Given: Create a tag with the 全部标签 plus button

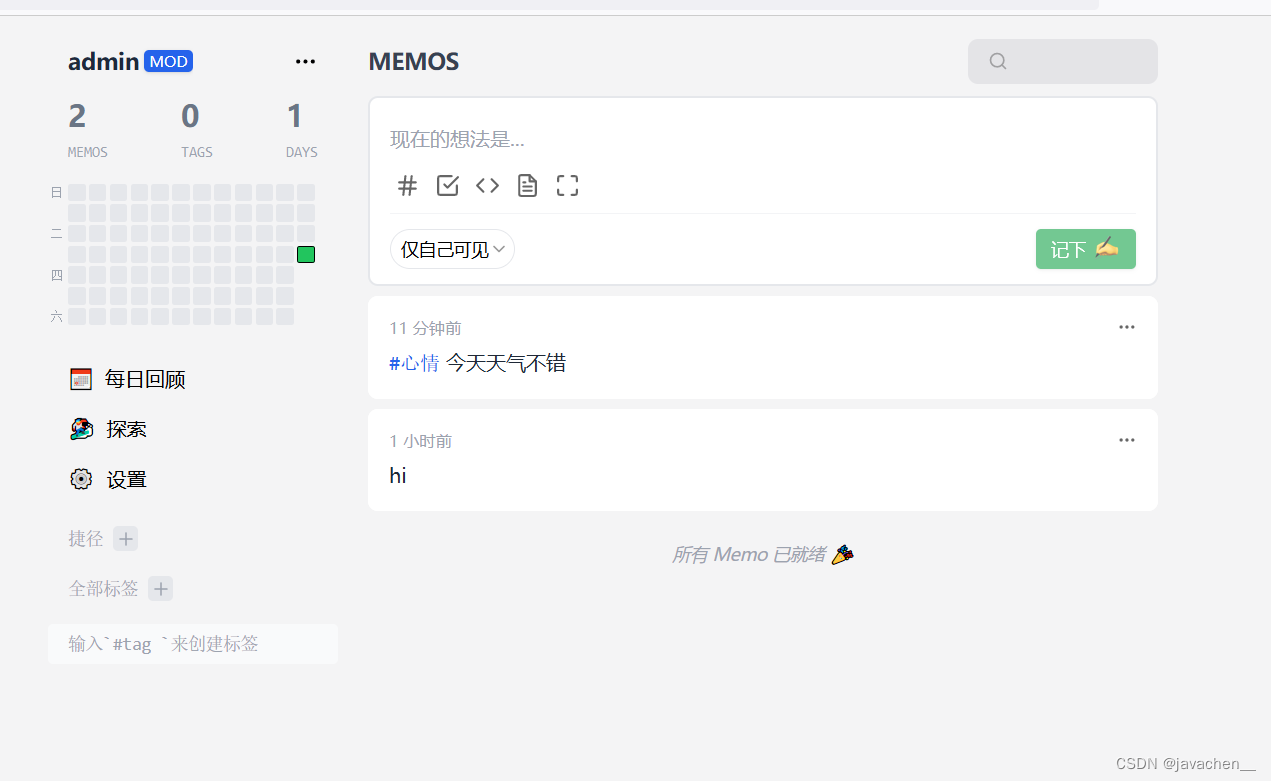Looking at the screenshot, I should [x=160, y=588].
